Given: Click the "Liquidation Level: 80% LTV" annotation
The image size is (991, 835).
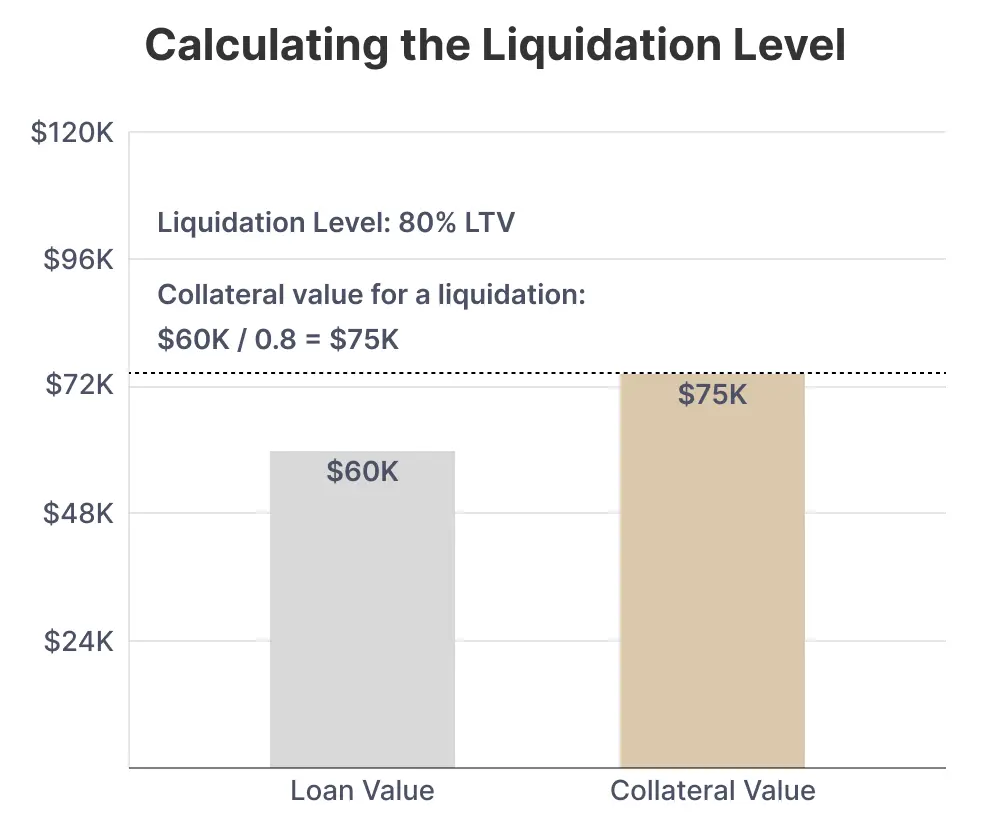Looking at the screenshot, I should click(x=336, y=222).
